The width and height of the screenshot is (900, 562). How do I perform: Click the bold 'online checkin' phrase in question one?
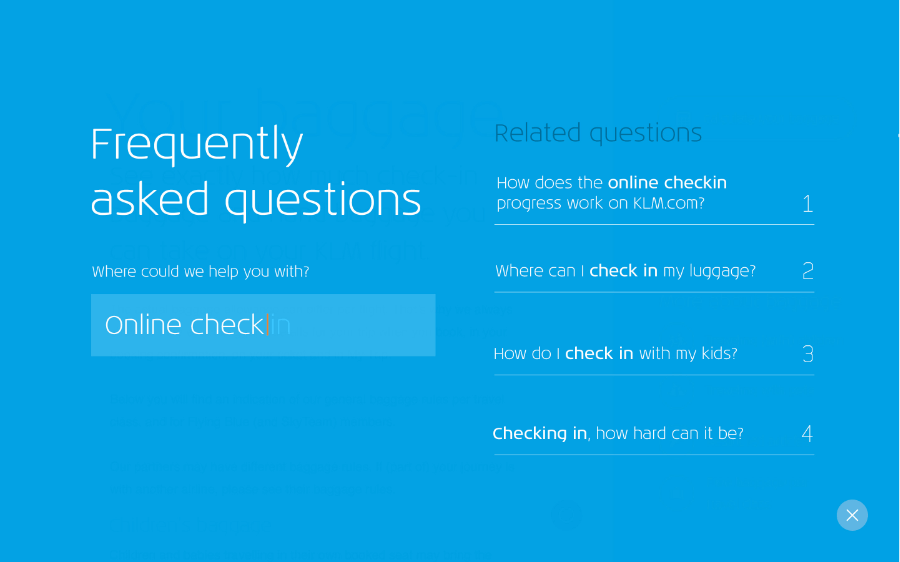667,183
